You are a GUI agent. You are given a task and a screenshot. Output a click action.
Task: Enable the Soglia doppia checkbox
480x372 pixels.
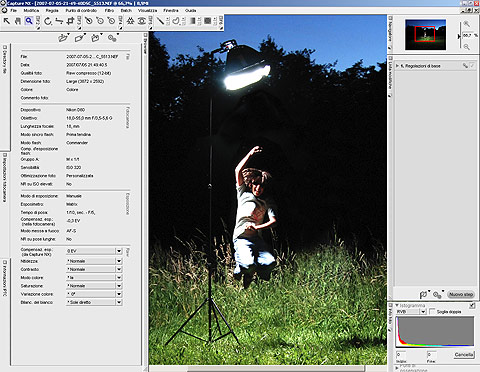432,311
